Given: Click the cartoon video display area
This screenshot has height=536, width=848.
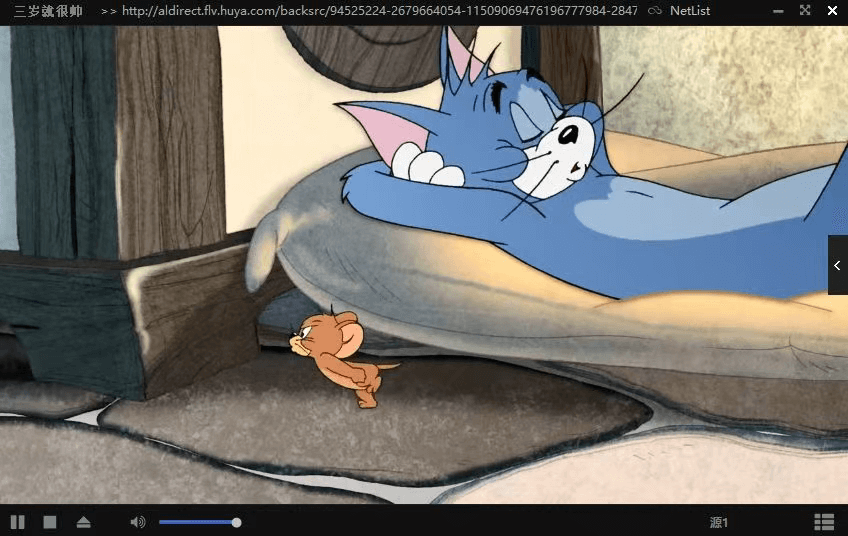Looking at the screenshot, I should [x=424, y=265].
